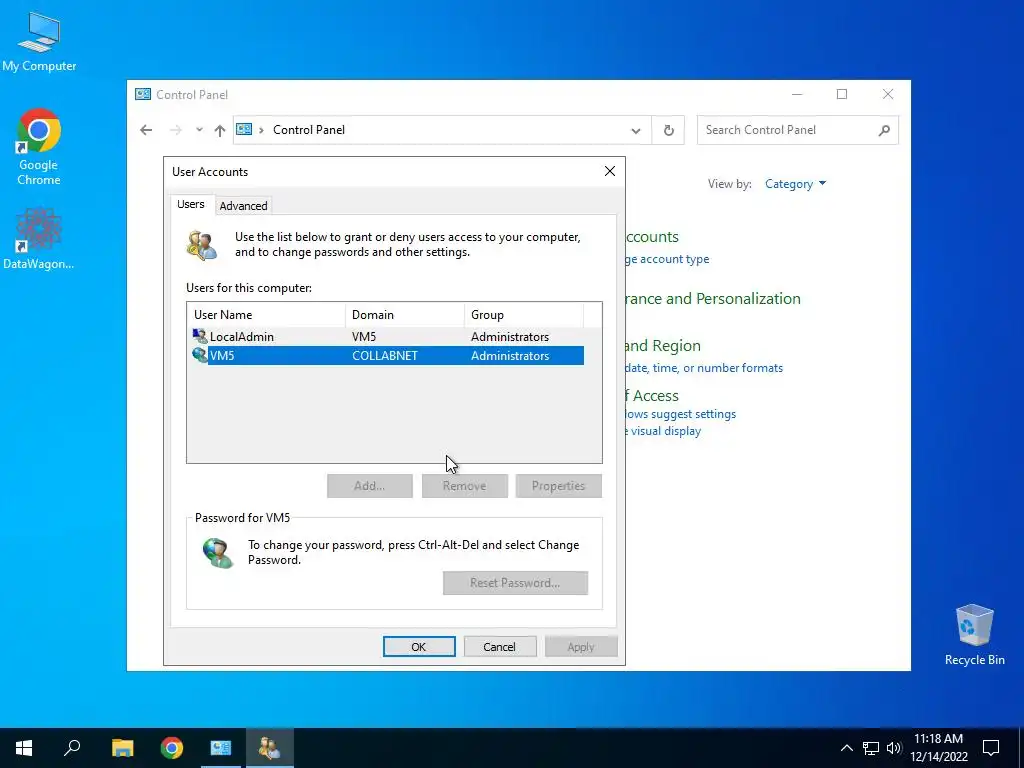Click the Apply button
The width and height of the screenshot is (1024, 768).
pos(581,647)
